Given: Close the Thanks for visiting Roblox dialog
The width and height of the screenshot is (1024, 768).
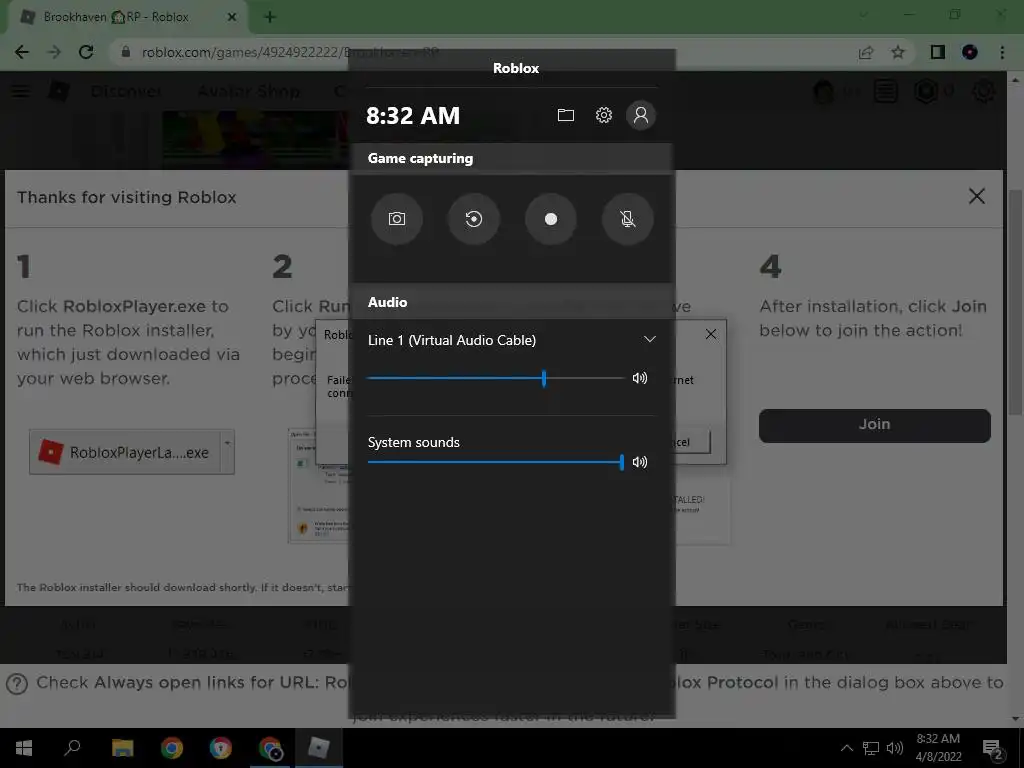Looking at the screenshot, I should click(x=976, y=196).
